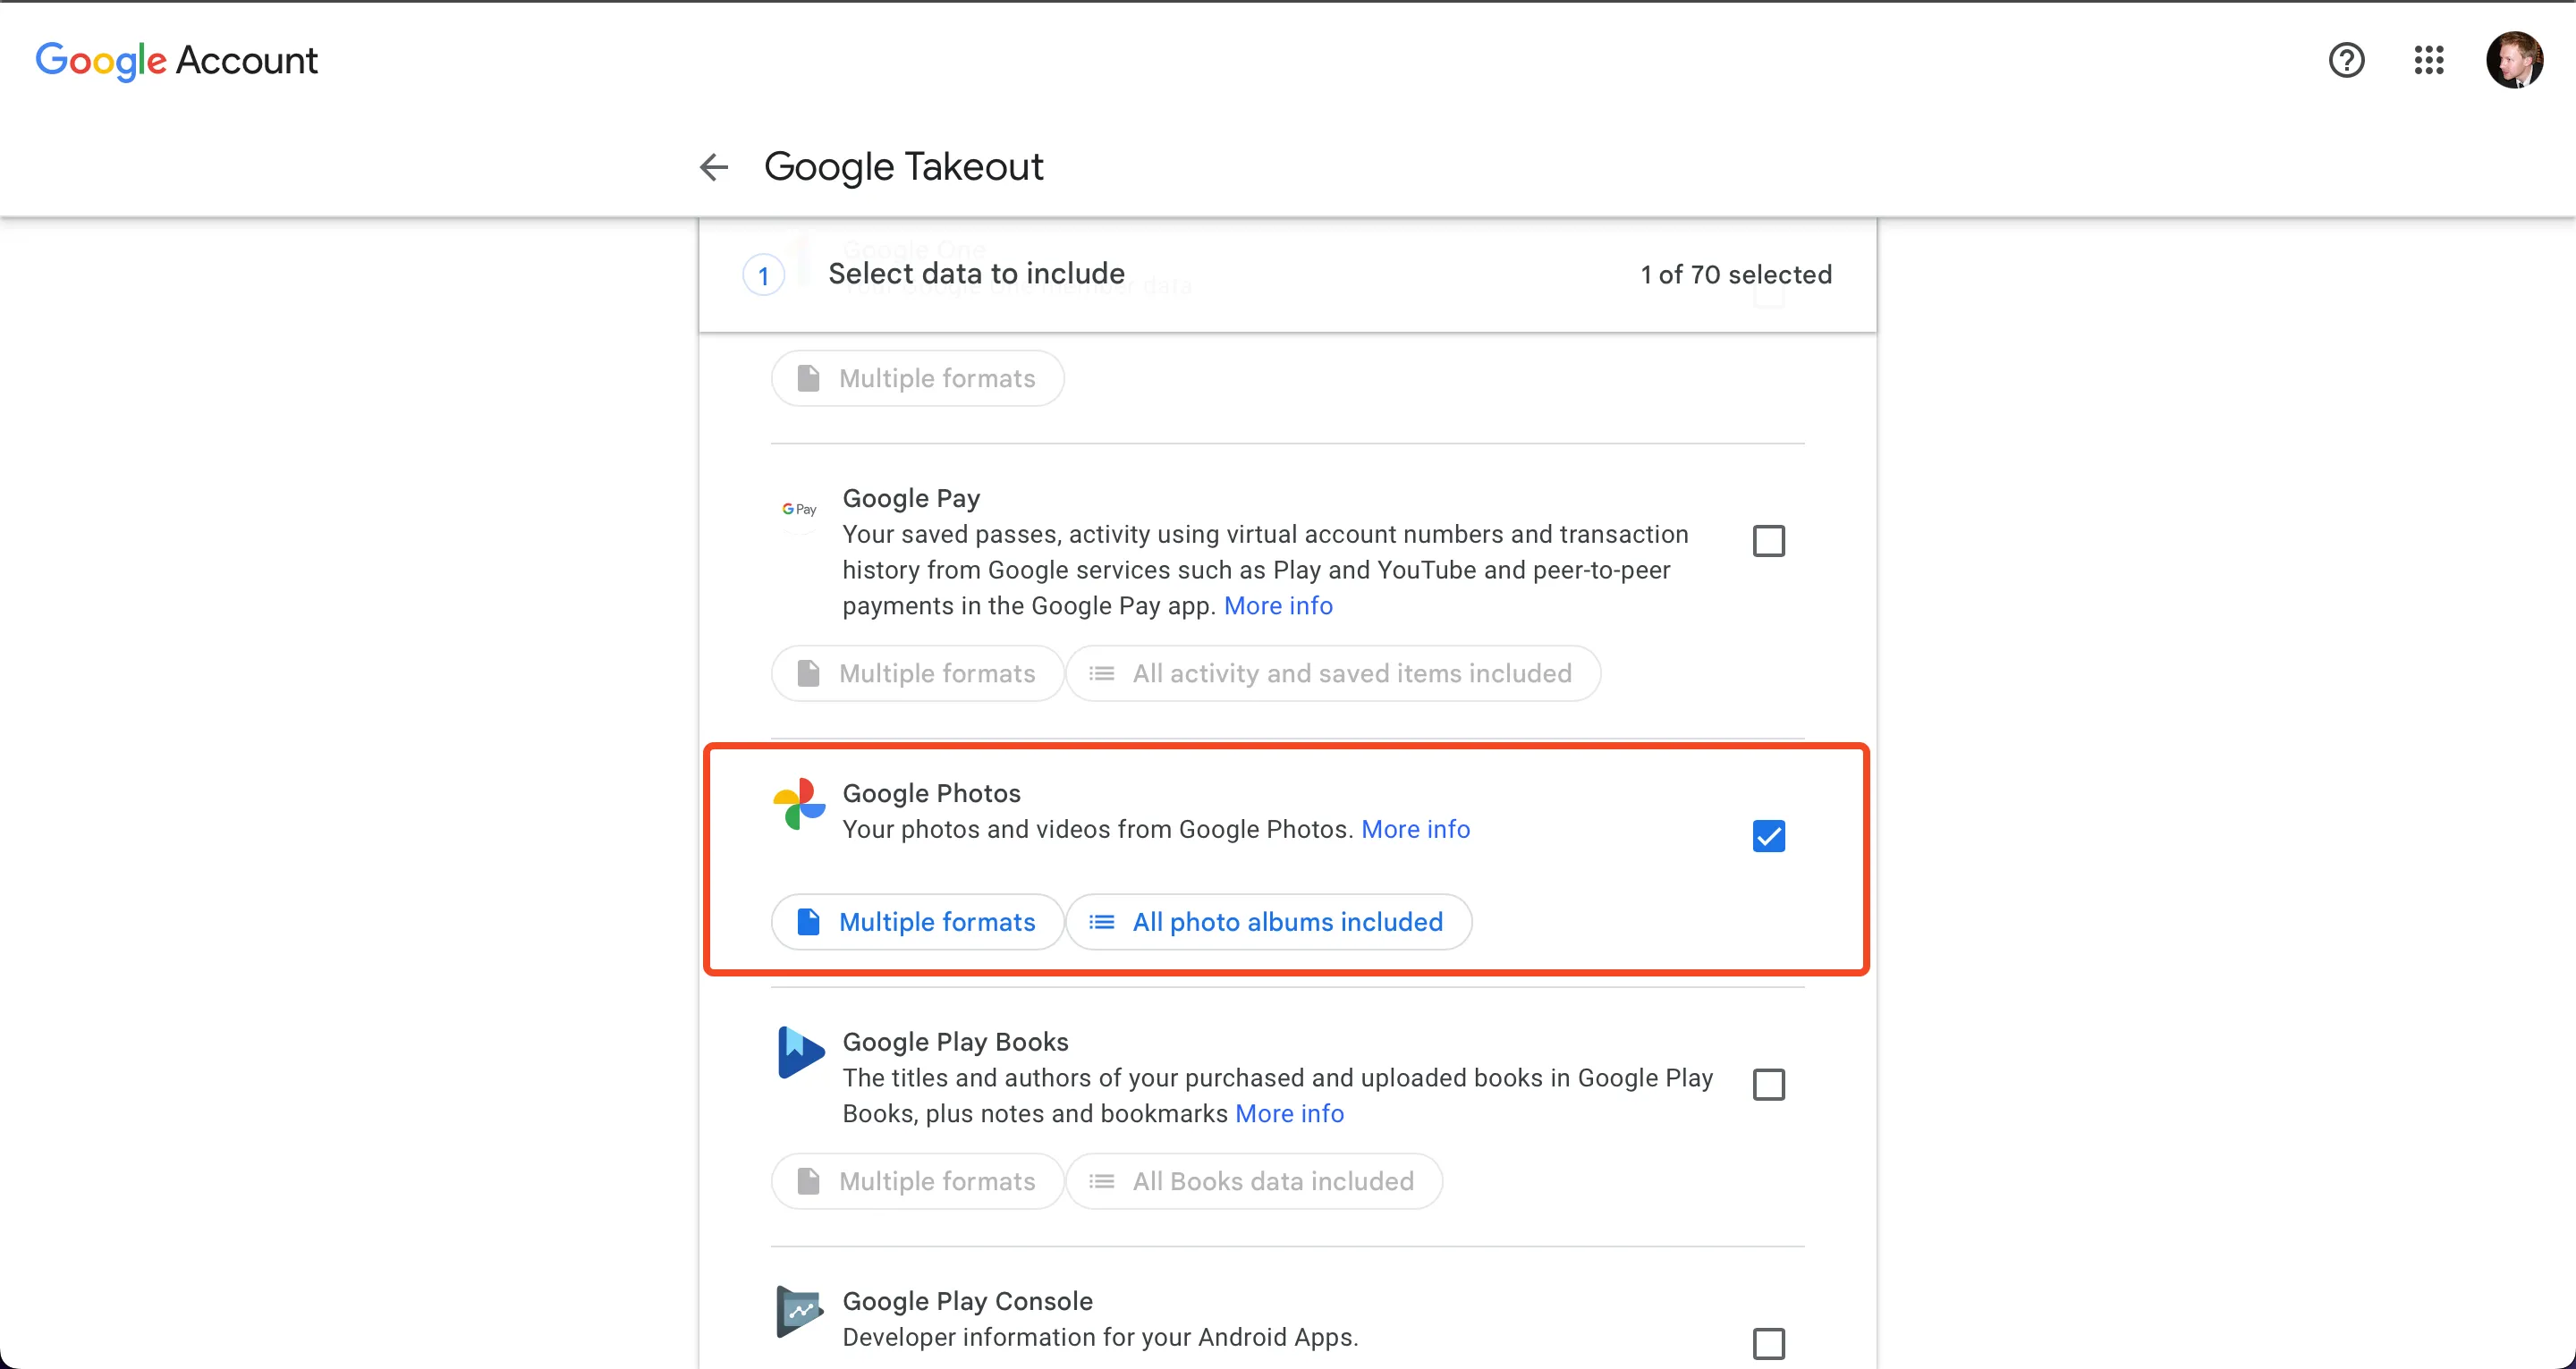This screenshot has width=2576, height=1369.
Task: Click the Google Play Books icon
Action: [x=800, y=1052]
